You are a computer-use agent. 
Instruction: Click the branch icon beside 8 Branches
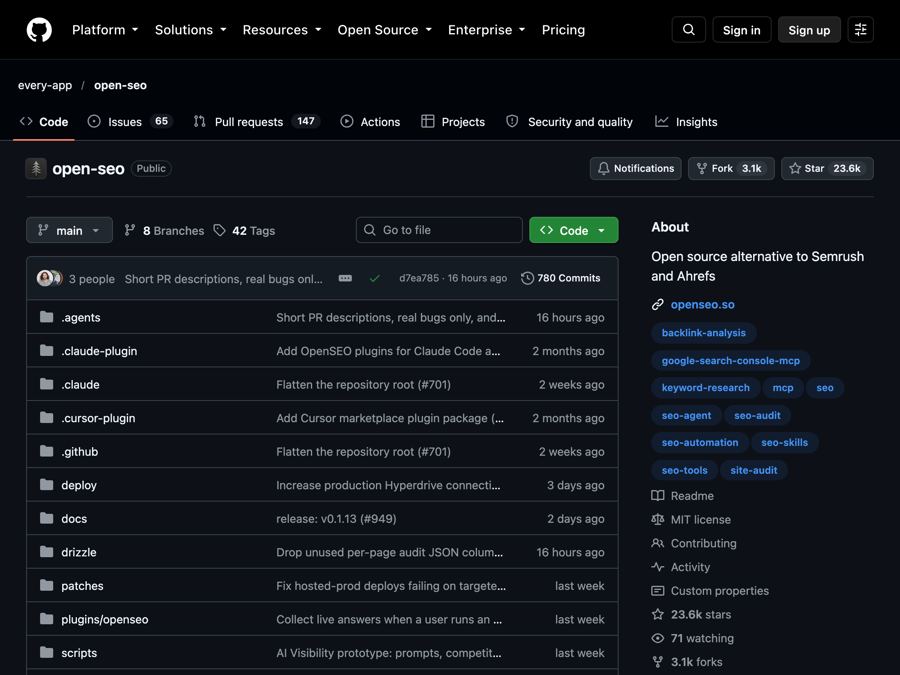130,230
